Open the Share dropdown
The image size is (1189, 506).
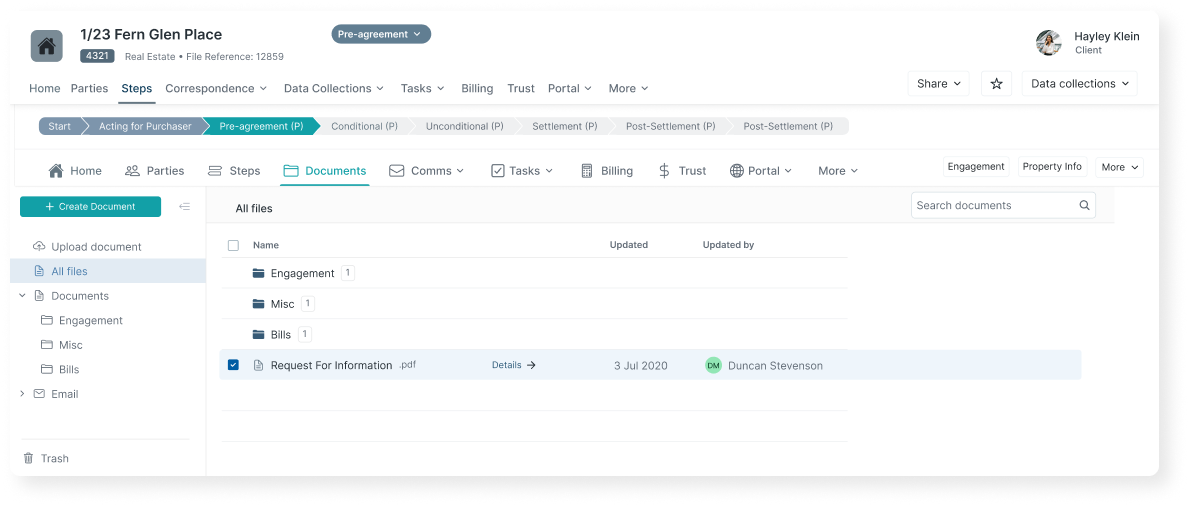click(938, 84)
